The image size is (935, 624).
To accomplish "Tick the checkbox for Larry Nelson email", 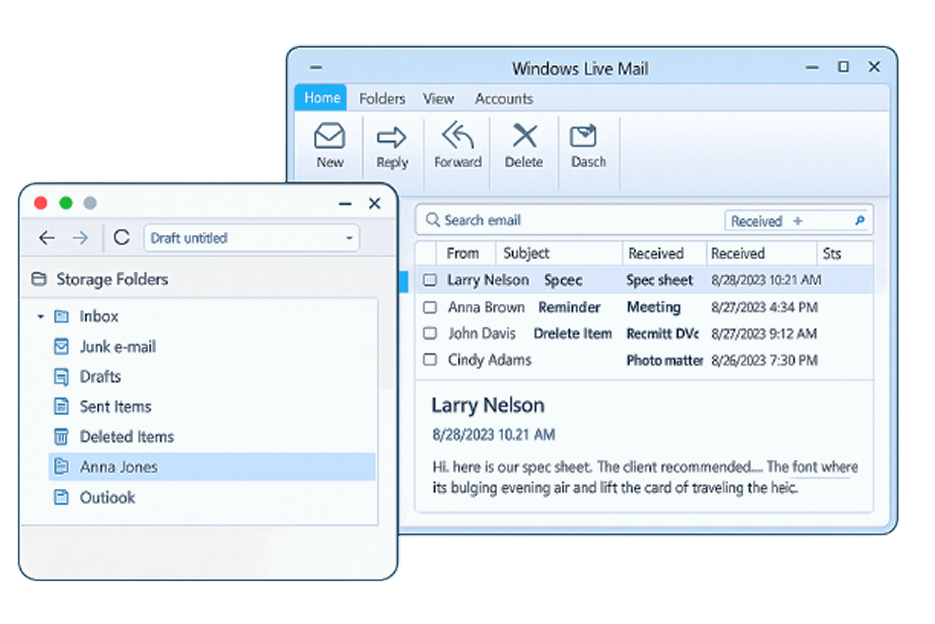I will (x=430, y=281).
